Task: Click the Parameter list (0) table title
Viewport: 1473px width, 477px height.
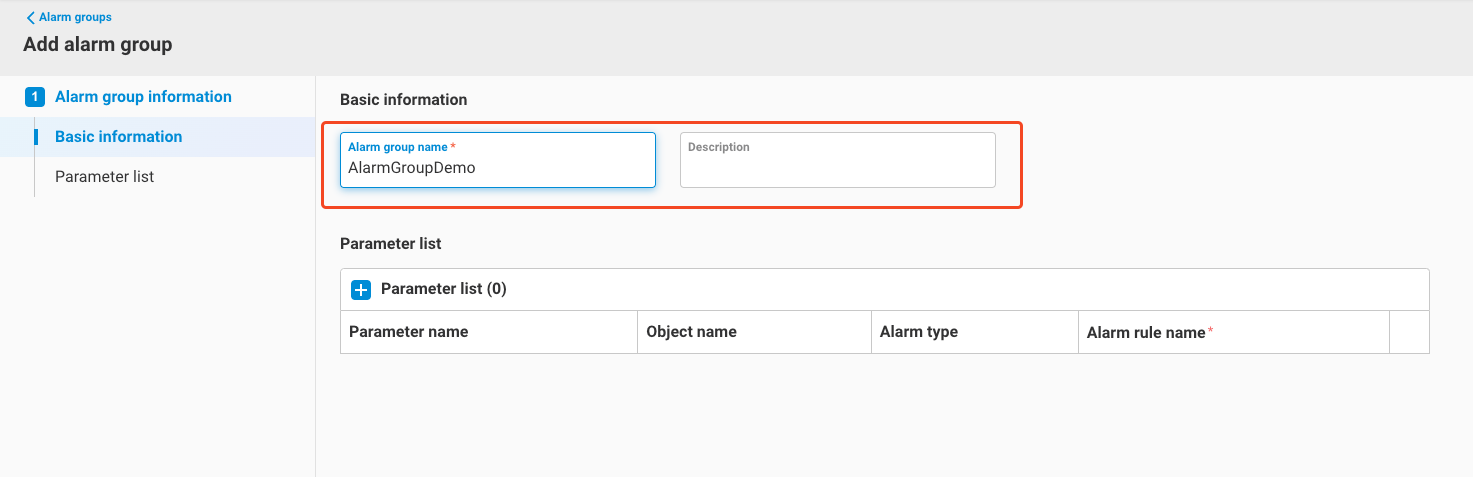Action: click(x=443, y=289)
